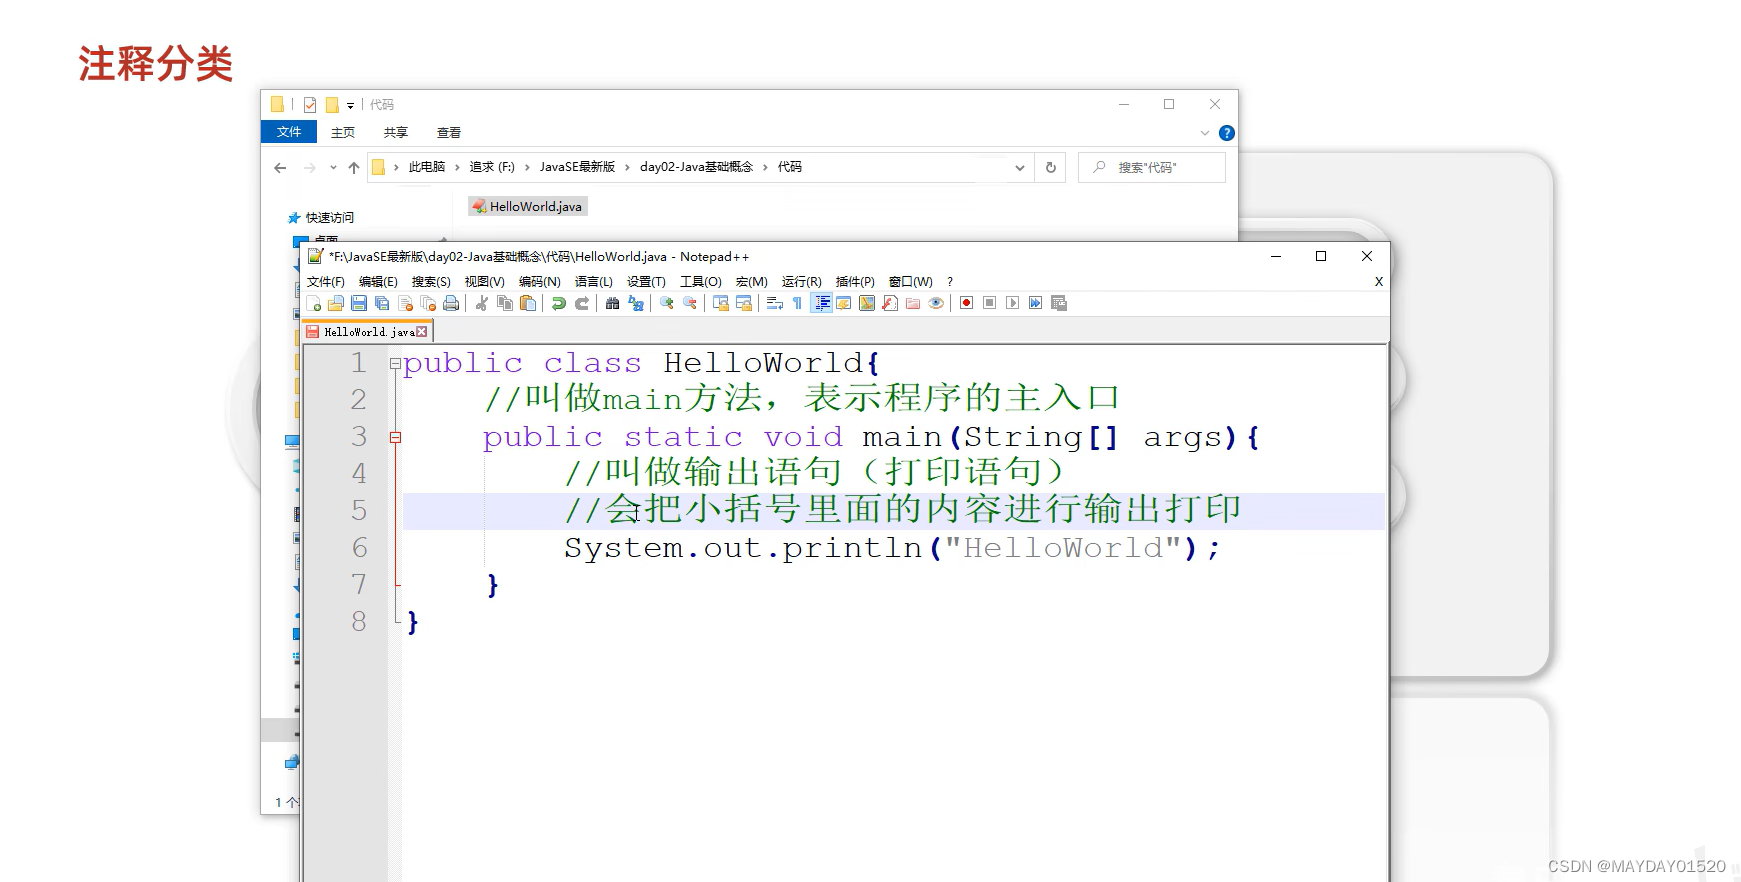This screenshot has height=882, width=1741.
Task: Toggle synchronized horizontal scrolling icon
Action: tap(744, 303)
